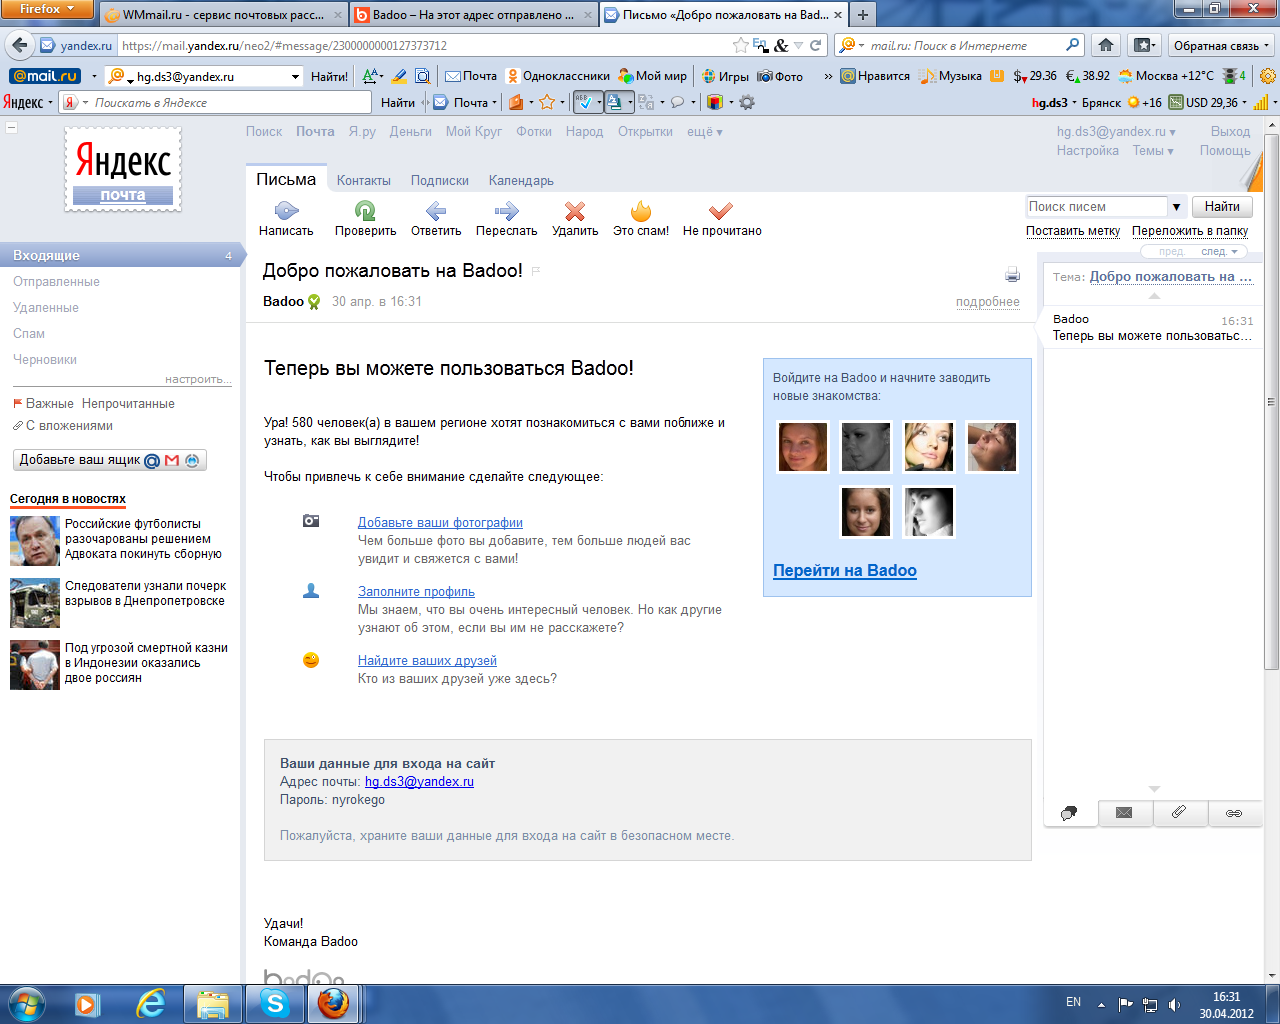Open the след. next message dropdown
Screen dimensions: 1280x1024
click(x=1219, y=252)
